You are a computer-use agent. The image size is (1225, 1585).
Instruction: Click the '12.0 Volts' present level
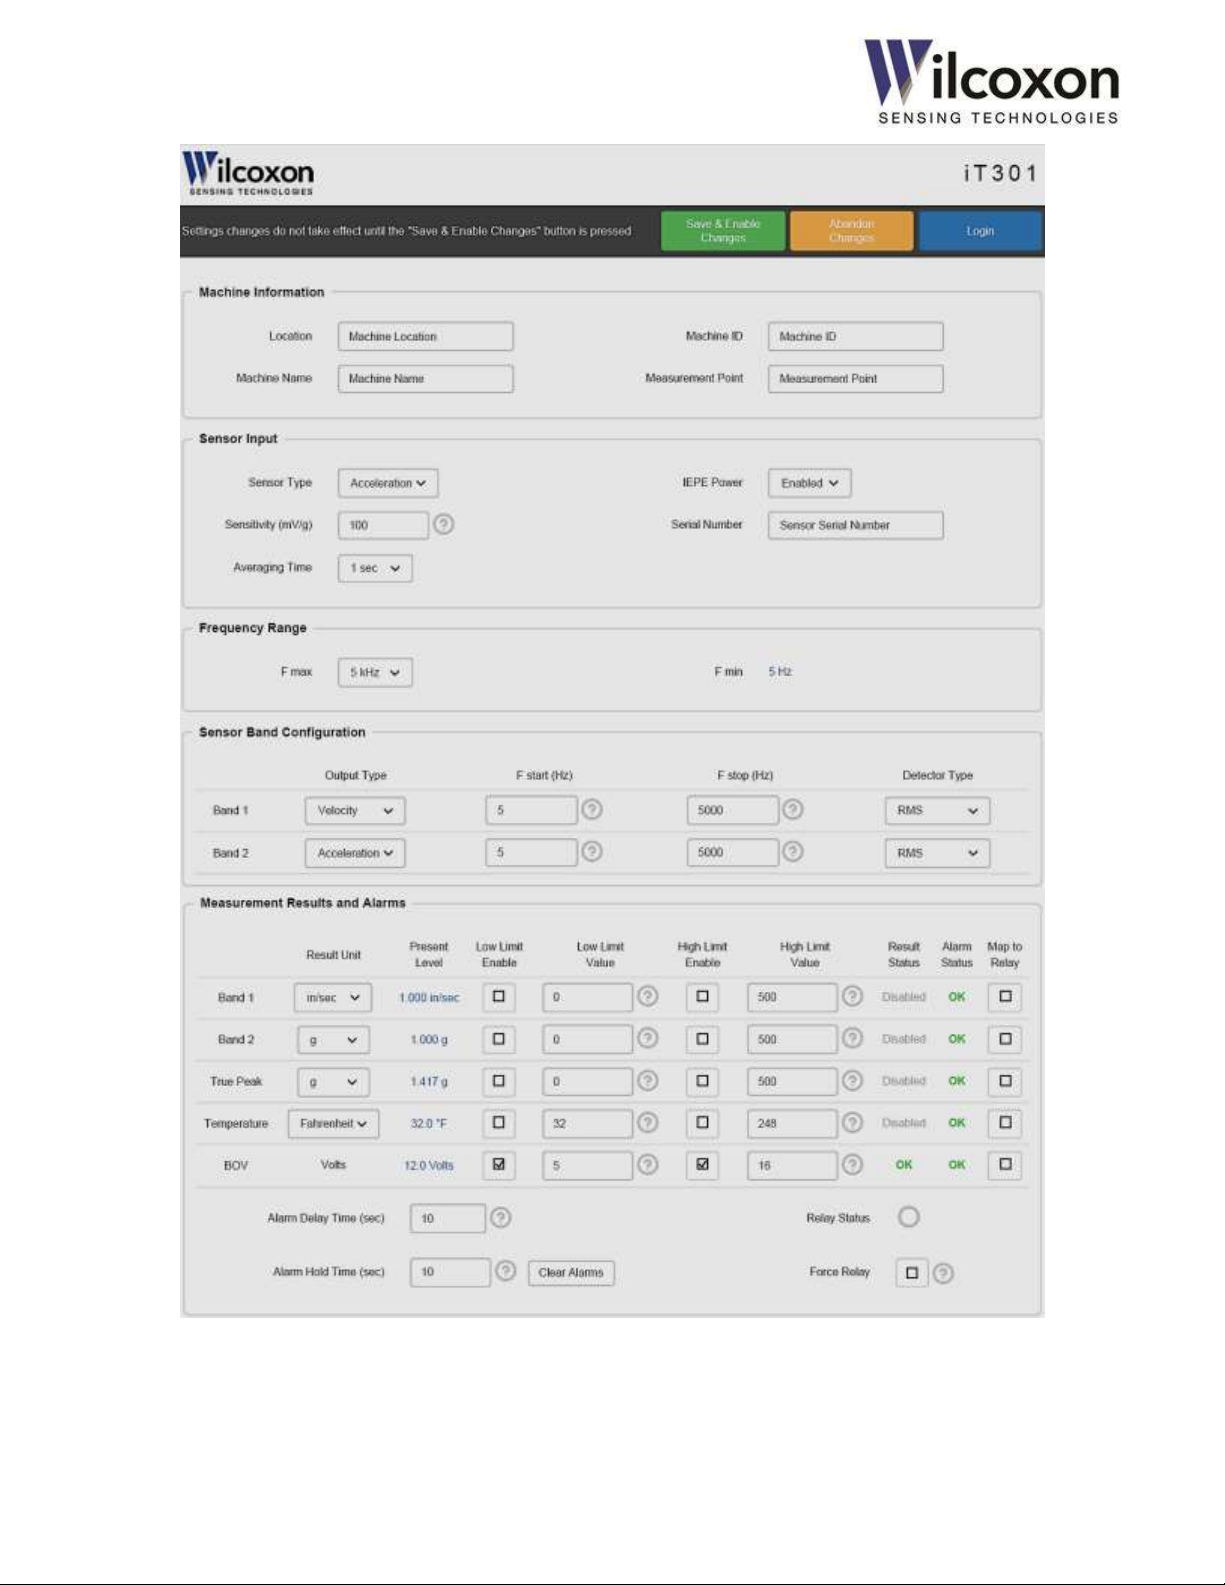[x=429, y=1166]
